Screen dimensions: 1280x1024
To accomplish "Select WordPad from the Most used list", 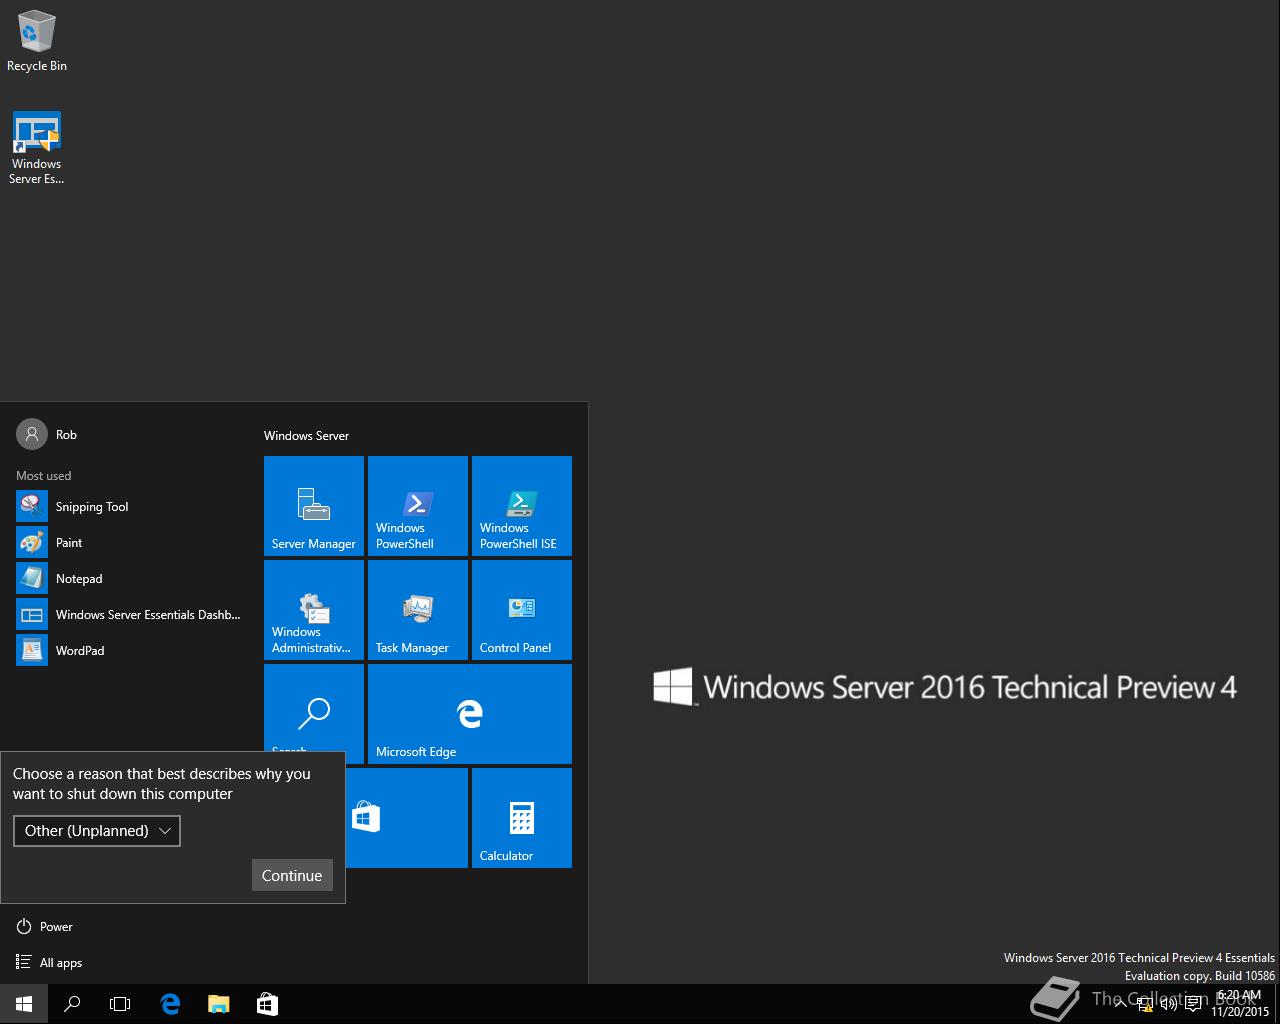I will (x=80, y=651).
